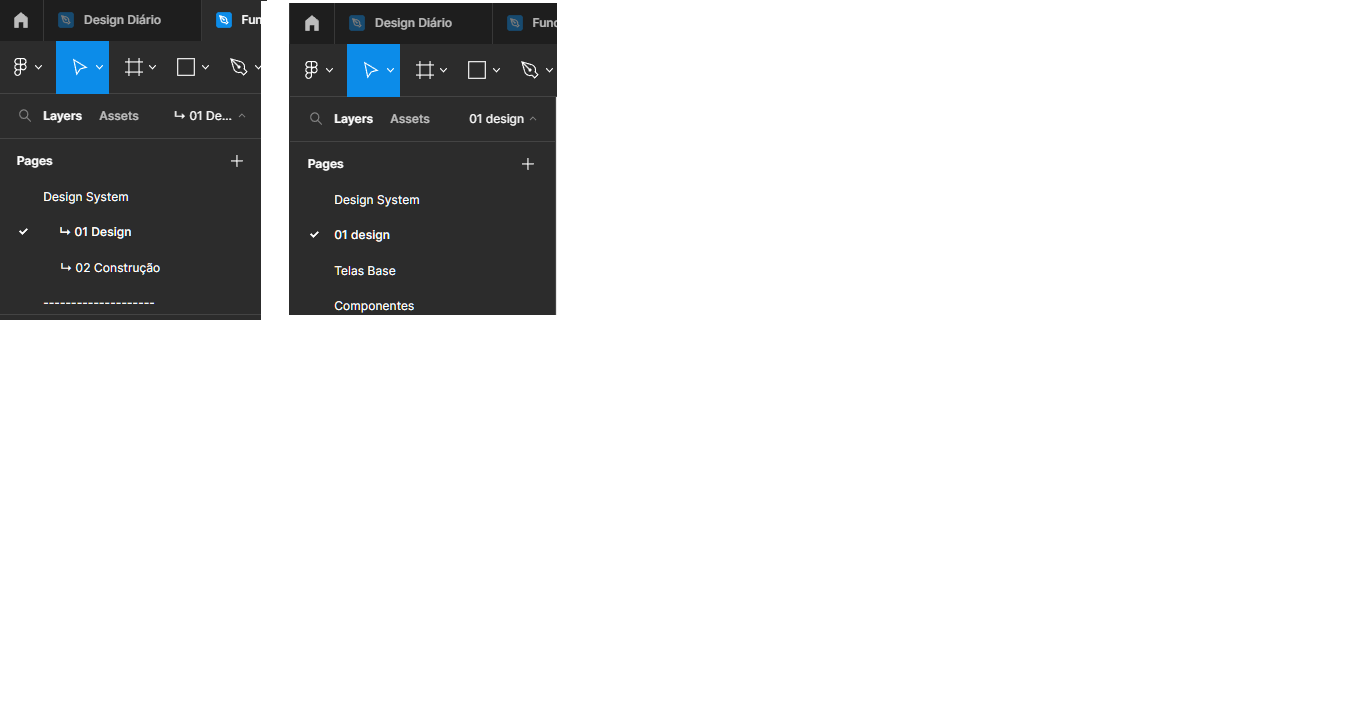Expand shape tools dropdown in left window

(205, 67)
